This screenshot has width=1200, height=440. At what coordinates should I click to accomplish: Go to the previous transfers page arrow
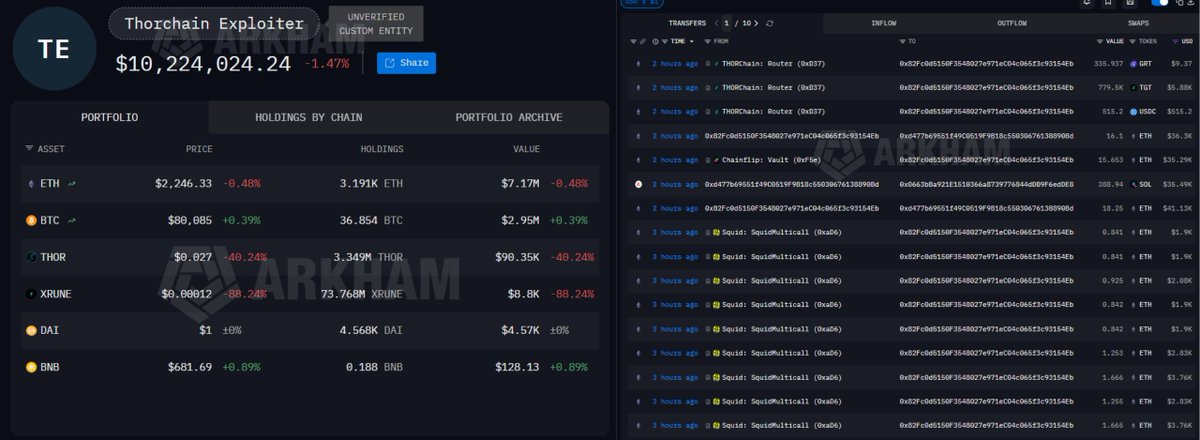coord(717,23)
